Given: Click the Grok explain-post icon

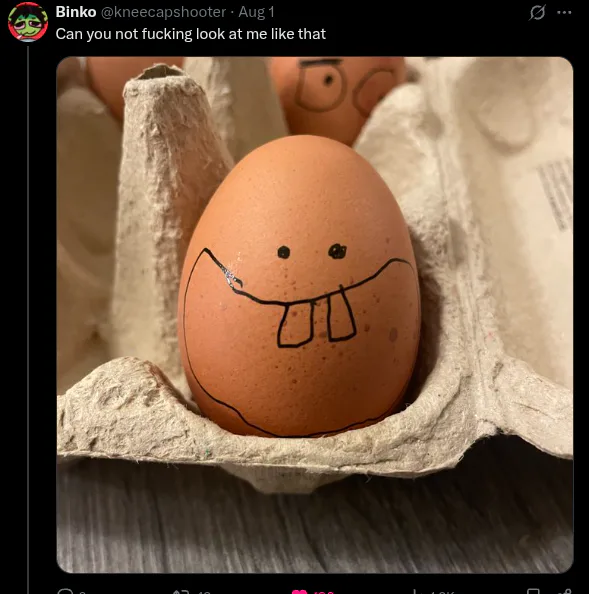Looking at the screenshot, I should pos(537,12).
